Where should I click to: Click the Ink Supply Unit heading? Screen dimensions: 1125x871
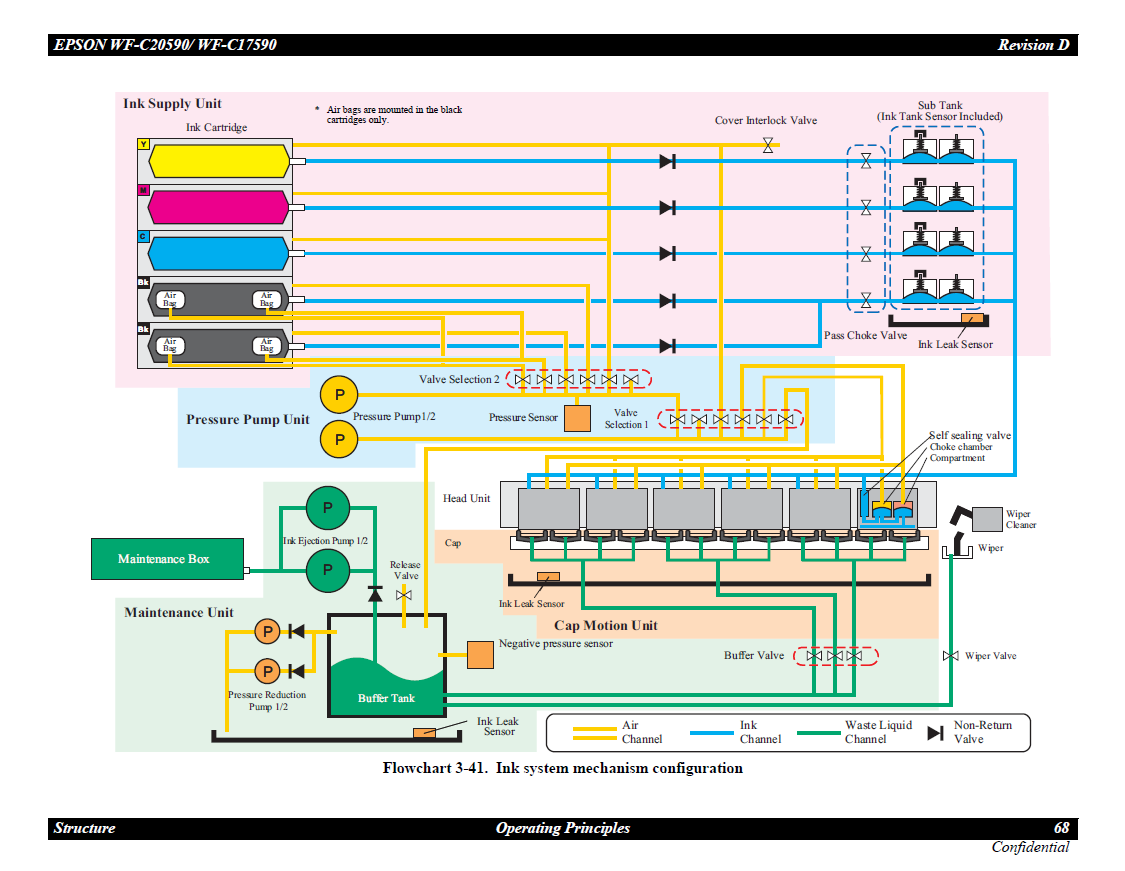tap(172, 104)
